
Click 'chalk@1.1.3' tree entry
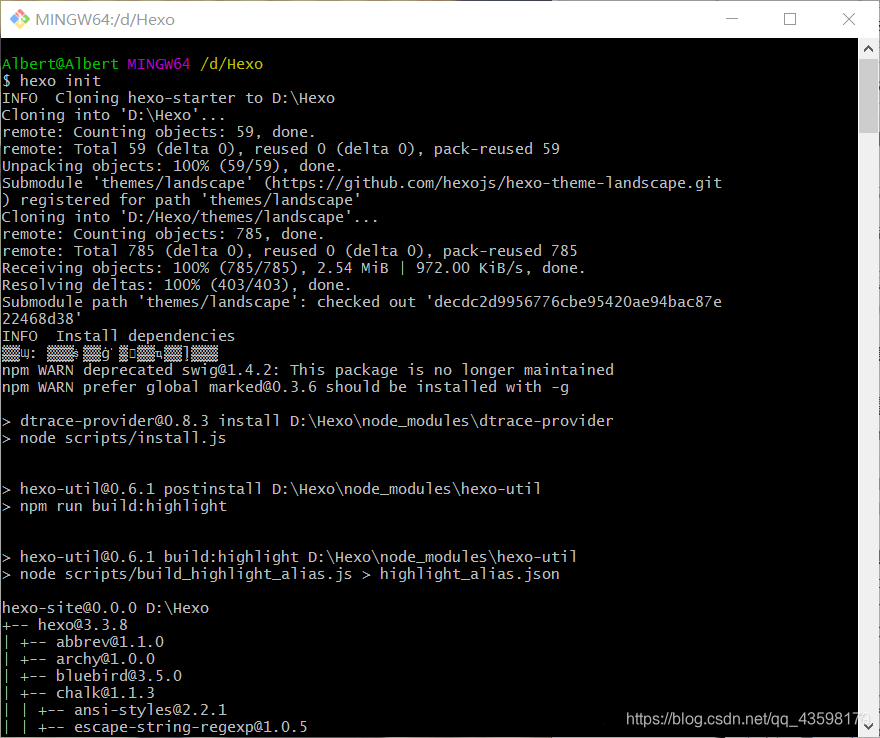click(x=106, y=693)
